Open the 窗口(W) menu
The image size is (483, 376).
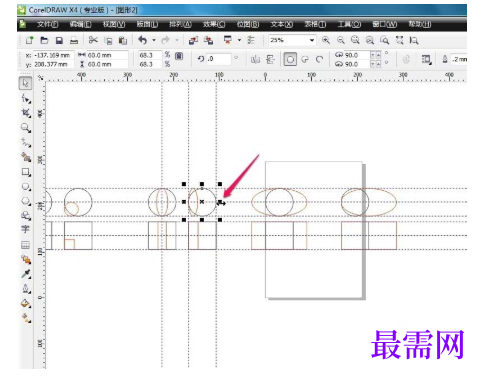tap(385, 24)
